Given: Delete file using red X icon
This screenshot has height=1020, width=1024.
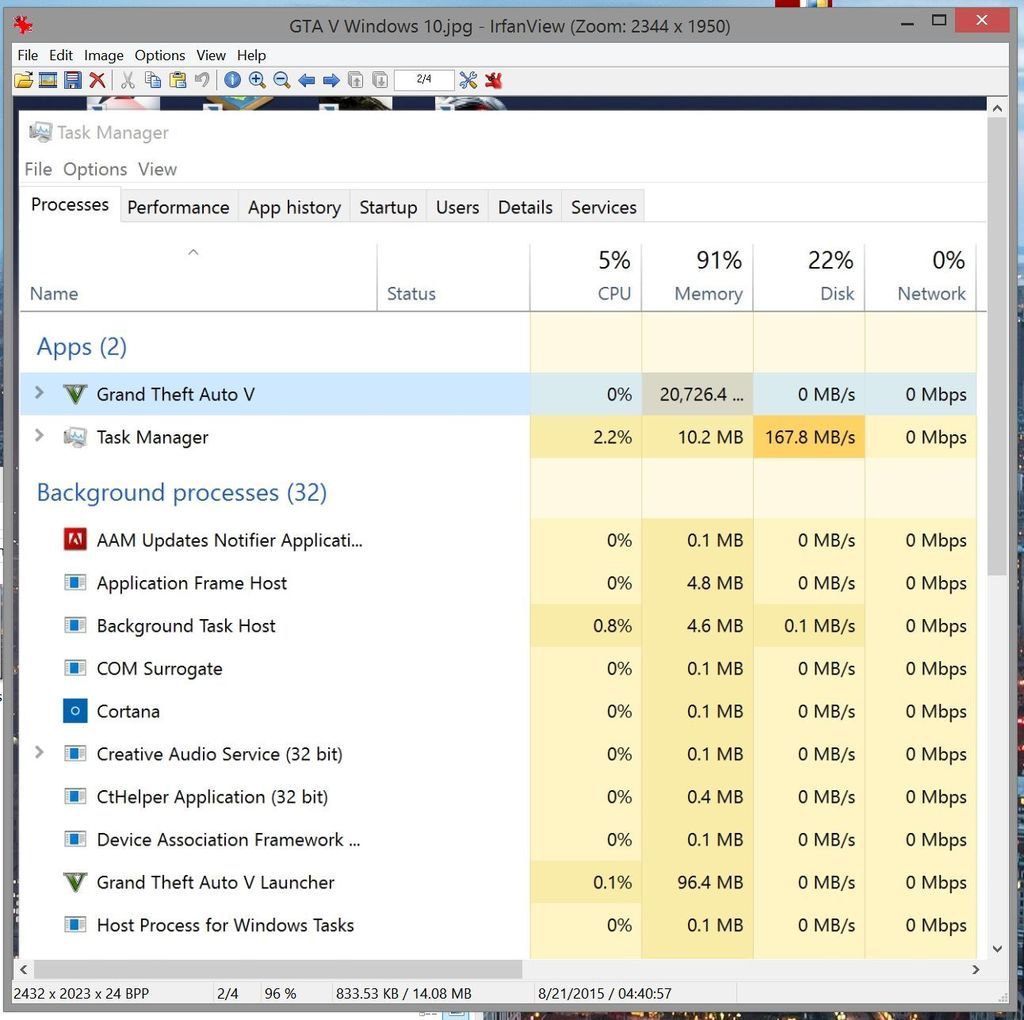Looking at the screenshot, I should (x=97, y=80).
